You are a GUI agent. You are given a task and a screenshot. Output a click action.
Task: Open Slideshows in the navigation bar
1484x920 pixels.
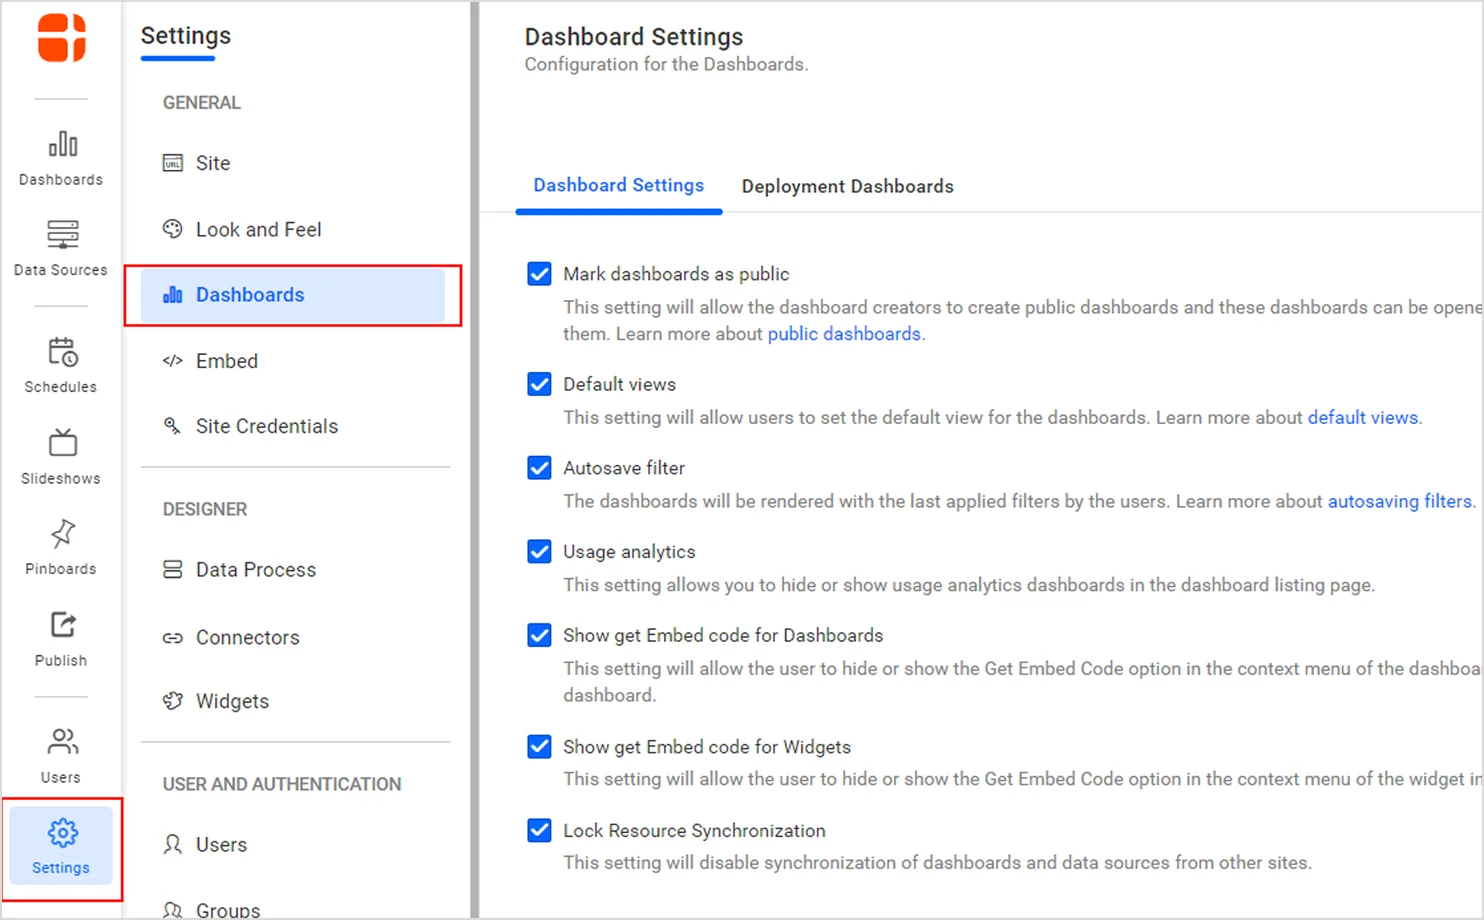[x=61, y=457]
